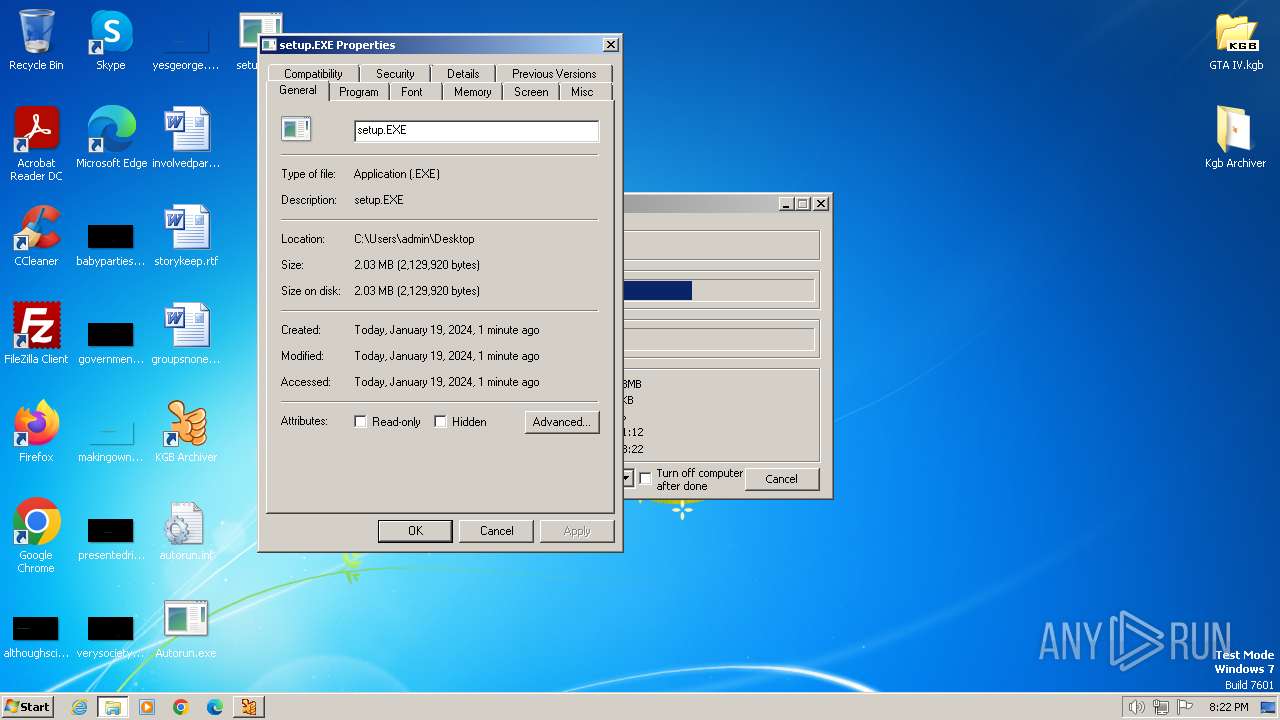Open the Start menu

point(28,707)
